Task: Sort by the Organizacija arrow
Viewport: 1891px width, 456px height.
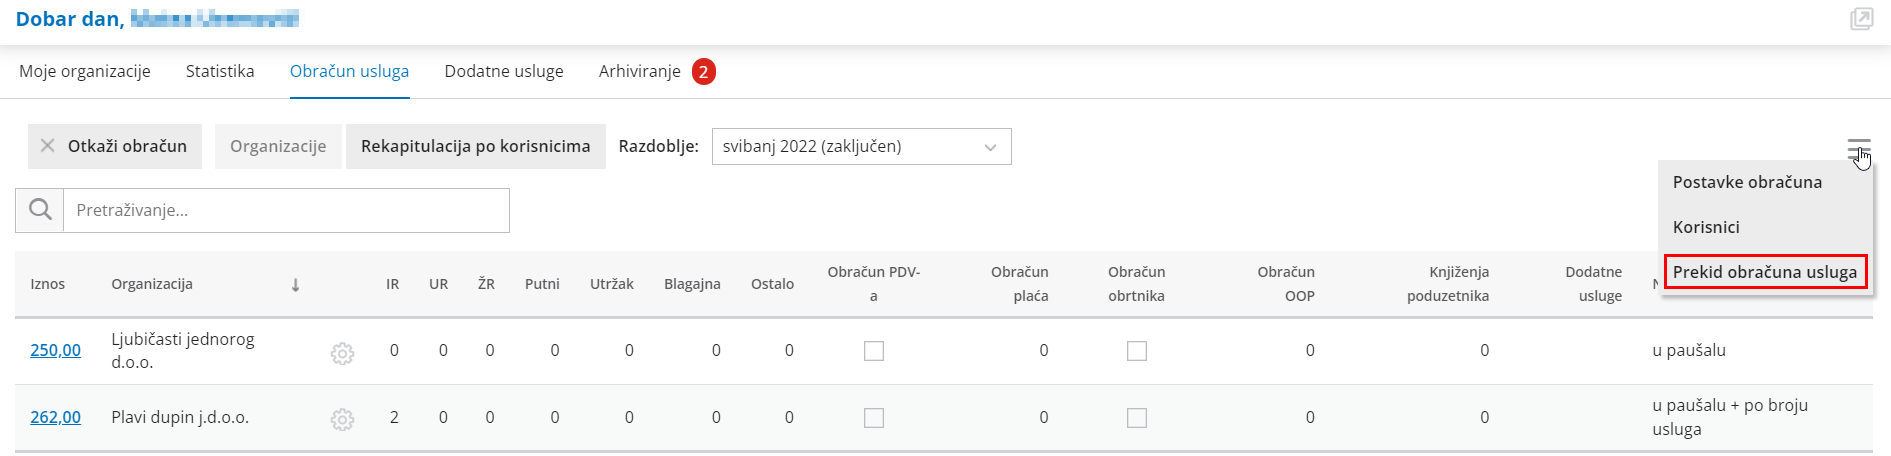Action: (296, 285)
